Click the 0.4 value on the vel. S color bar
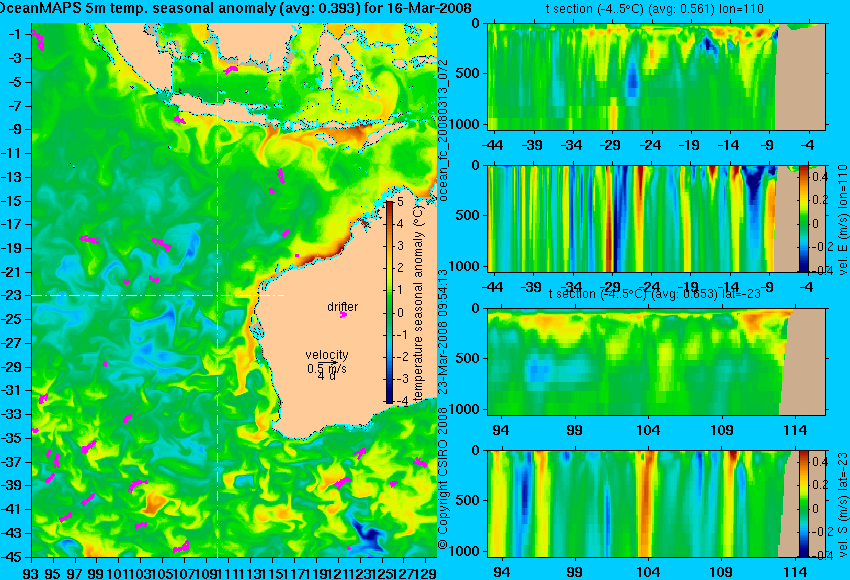 pos(820,462)
